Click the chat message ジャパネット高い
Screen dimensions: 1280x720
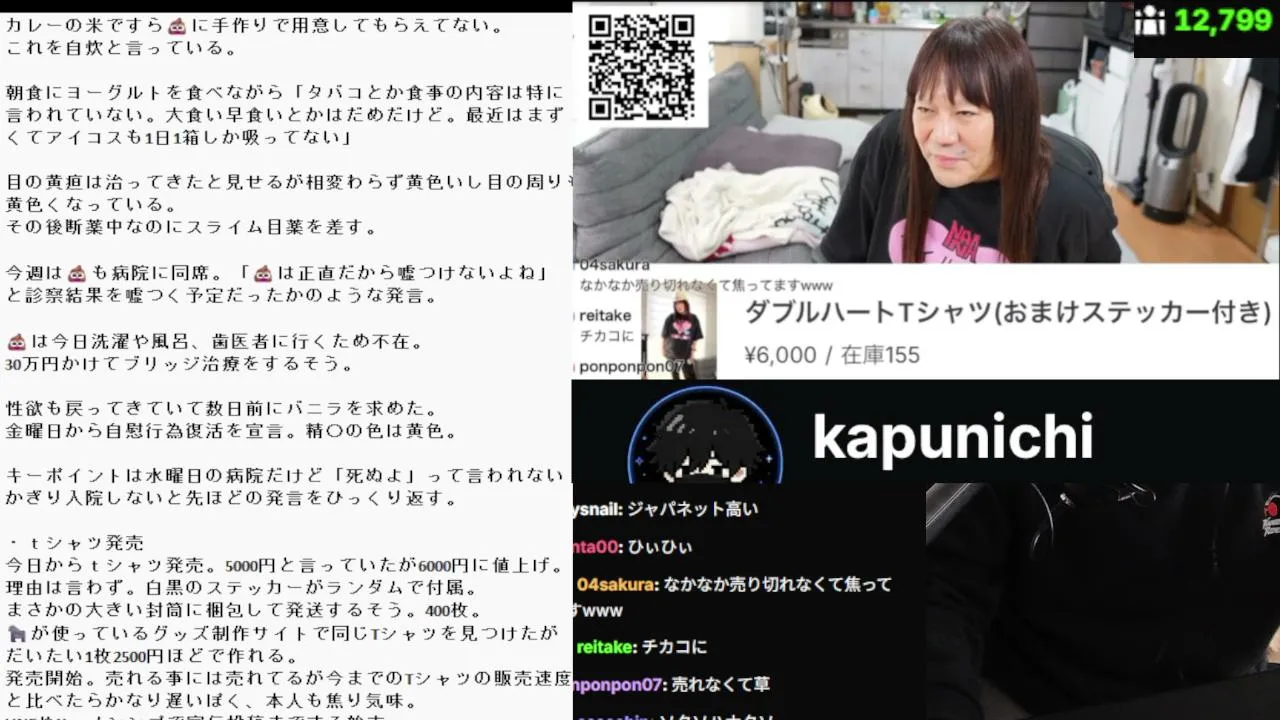[692, 509]
